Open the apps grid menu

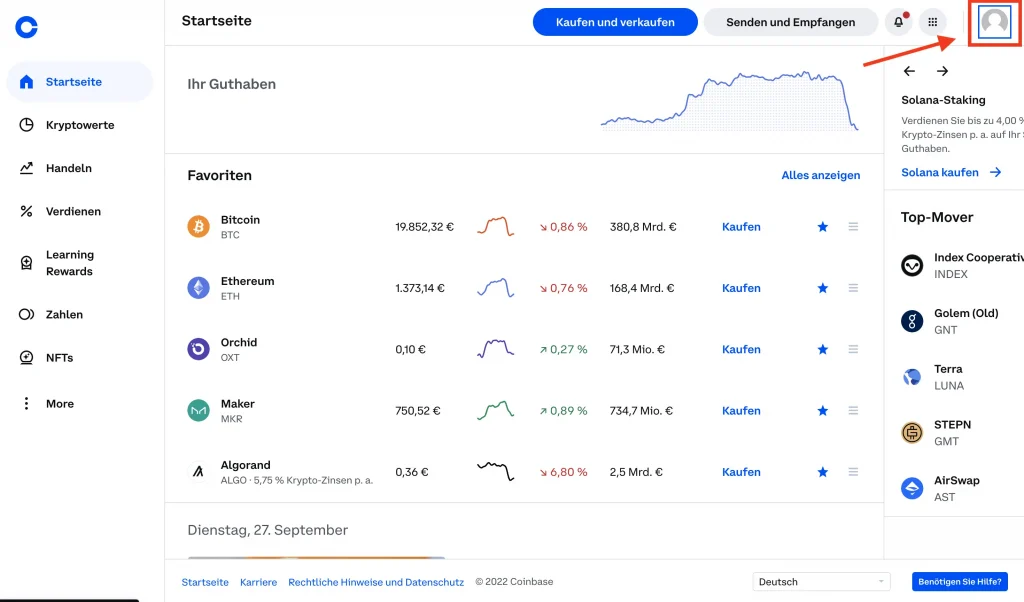pyautogui.click(x=933, y=22)
